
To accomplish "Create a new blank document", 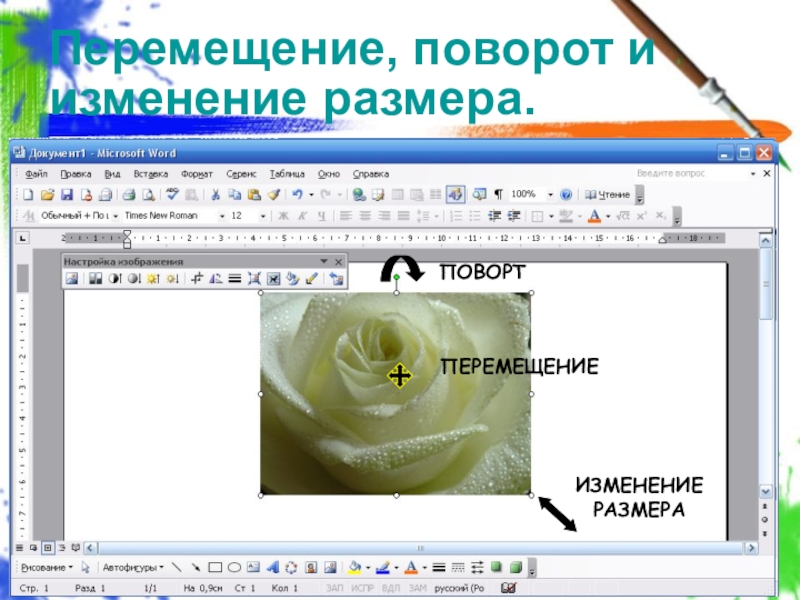I will pos(28,194).
